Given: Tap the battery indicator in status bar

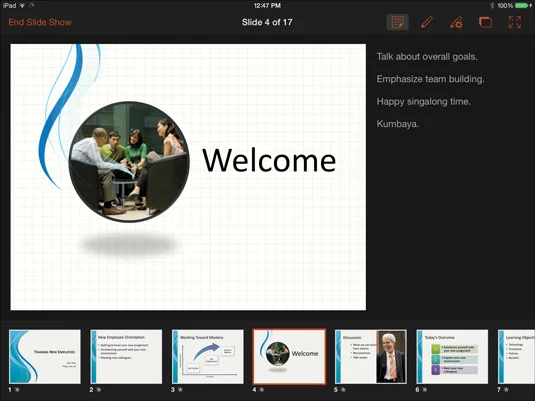Looking at the screenshot, I should (x=524, y=5).
